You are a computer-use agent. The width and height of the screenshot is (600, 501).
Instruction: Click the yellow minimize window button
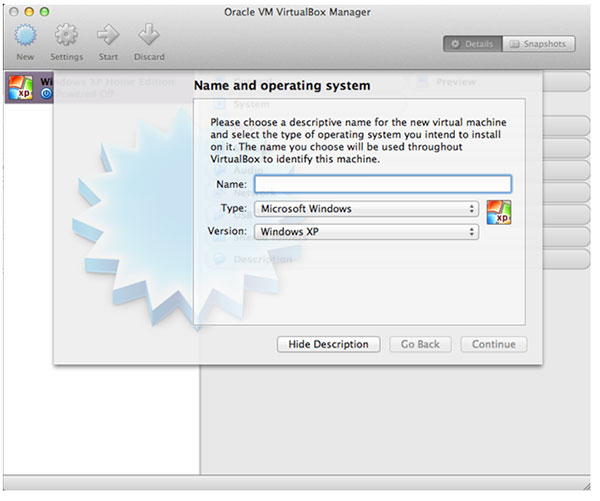29,12
